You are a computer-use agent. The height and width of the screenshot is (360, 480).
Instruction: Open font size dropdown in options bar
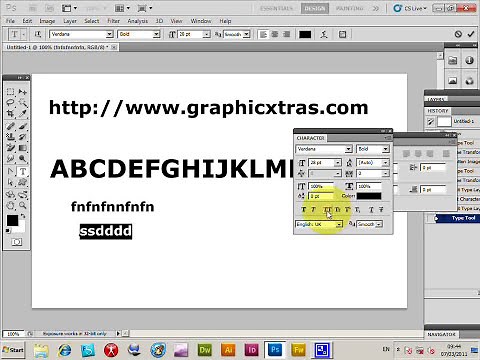(x=207, y=34)
